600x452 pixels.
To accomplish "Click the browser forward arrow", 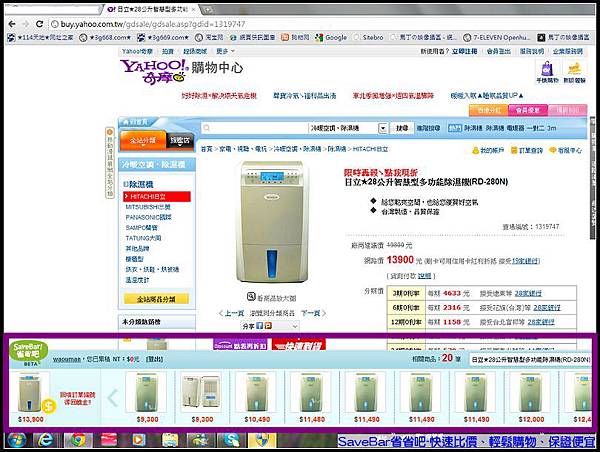I will pos(26,24).
